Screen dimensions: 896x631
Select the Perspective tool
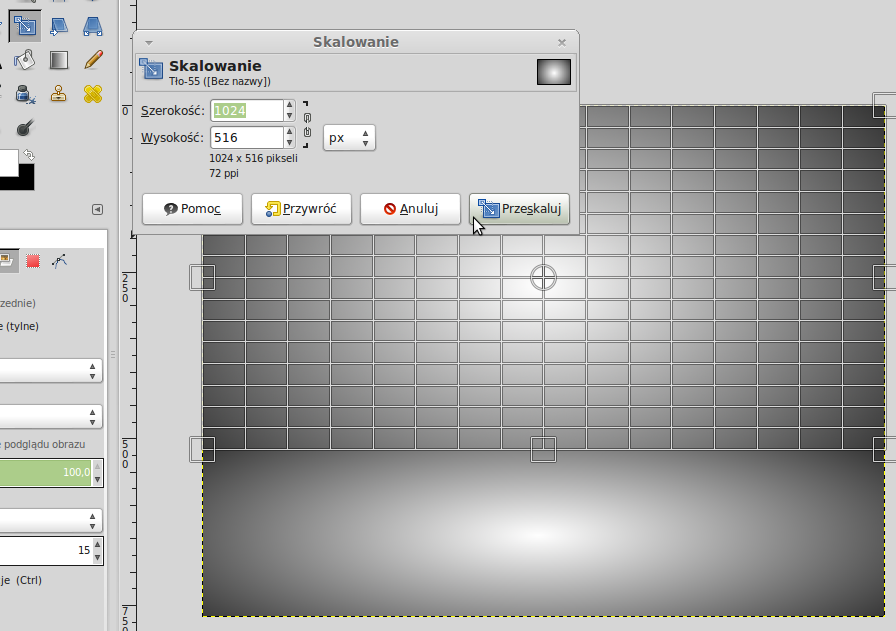pos(93,25)
